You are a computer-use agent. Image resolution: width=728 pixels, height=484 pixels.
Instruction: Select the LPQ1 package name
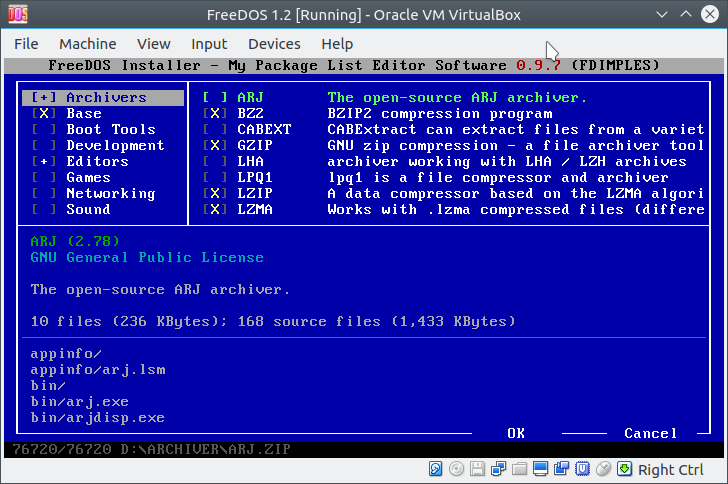pos(255,177)
